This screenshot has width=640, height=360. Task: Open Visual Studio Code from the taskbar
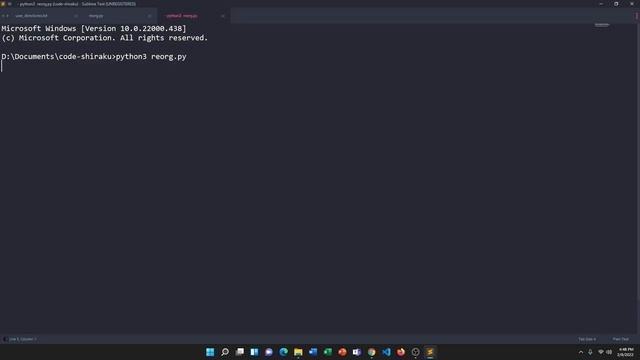point(386,352)
